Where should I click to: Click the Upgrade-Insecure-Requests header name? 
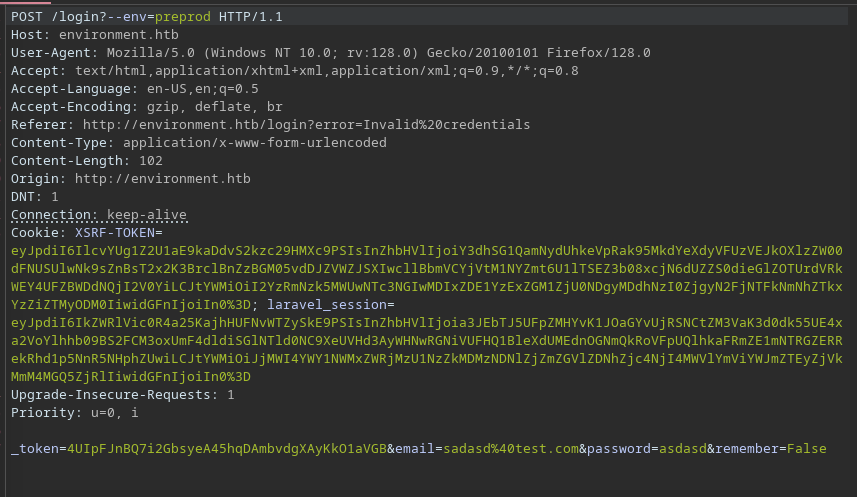[113, 395]
